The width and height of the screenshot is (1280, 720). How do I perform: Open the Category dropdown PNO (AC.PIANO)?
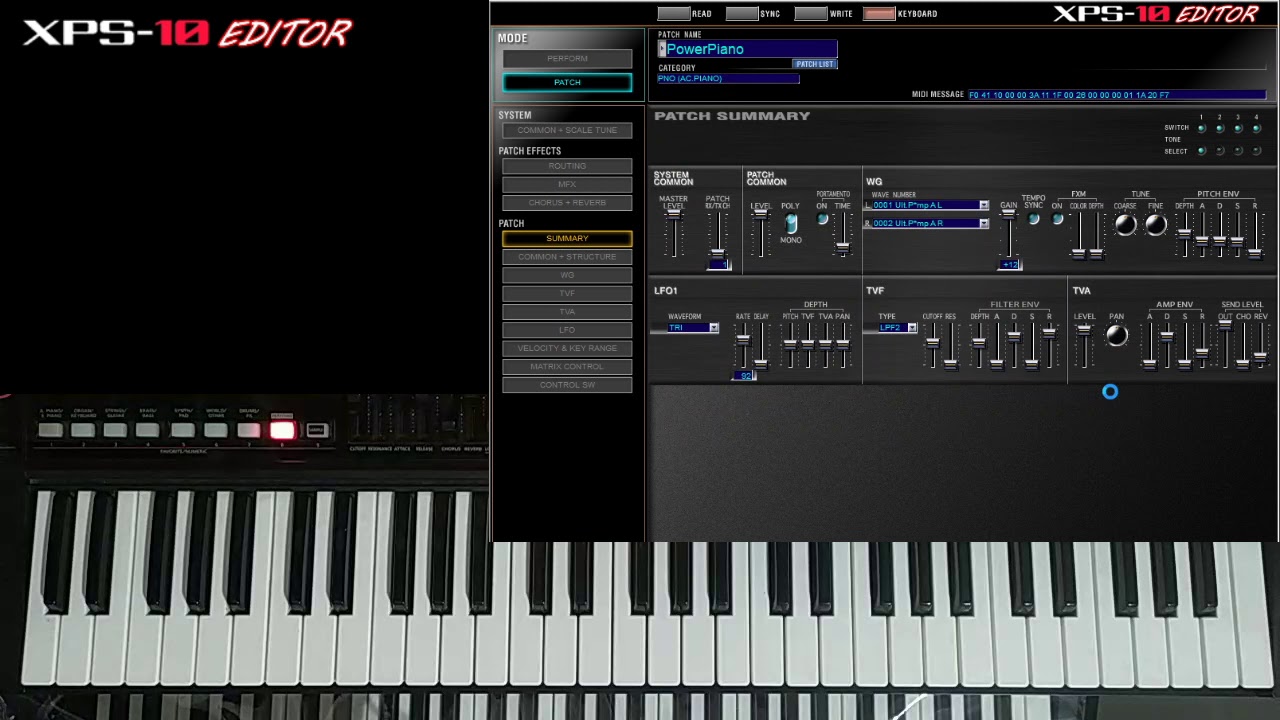(x=728, y=79)
